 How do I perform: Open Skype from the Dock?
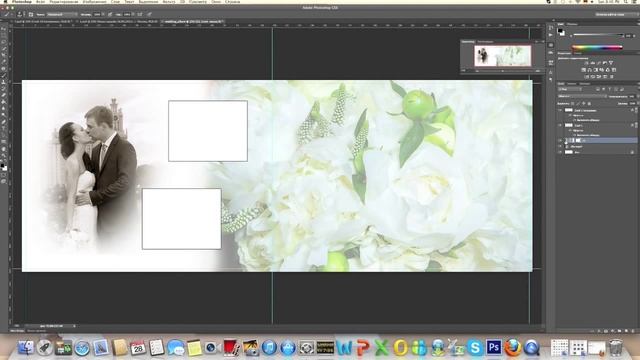(475, 347)
